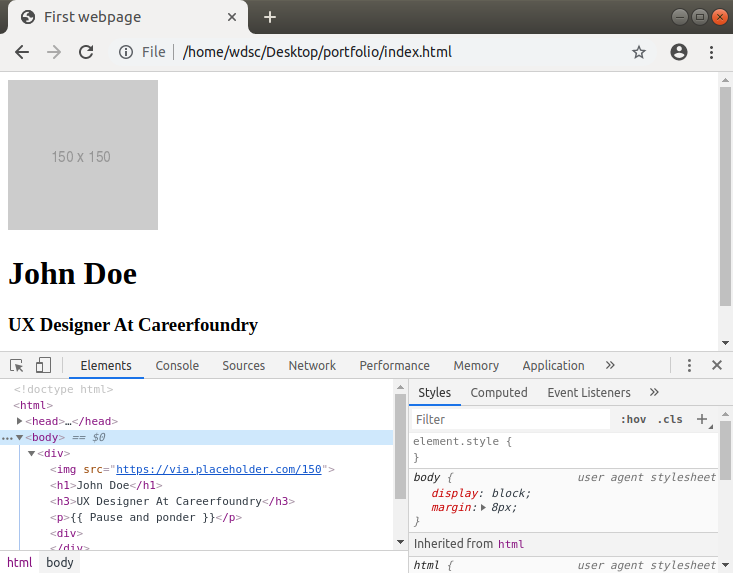The width and height of the screenshot is (733, 573).
Task: Close the DevTools panel
Action: (717, 365)
